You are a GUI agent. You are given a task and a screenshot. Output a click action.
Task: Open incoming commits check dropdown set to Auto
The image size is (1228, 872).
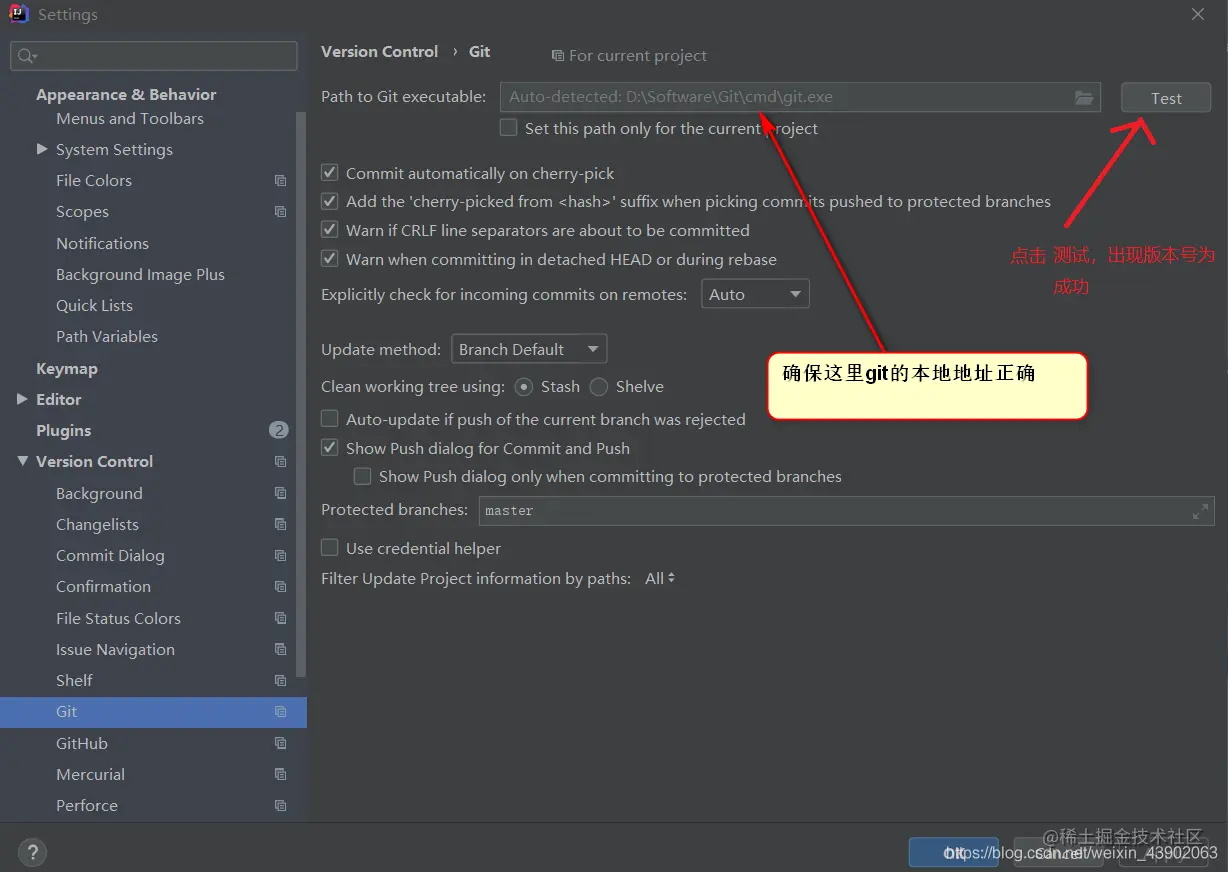(x=755, y=294)
